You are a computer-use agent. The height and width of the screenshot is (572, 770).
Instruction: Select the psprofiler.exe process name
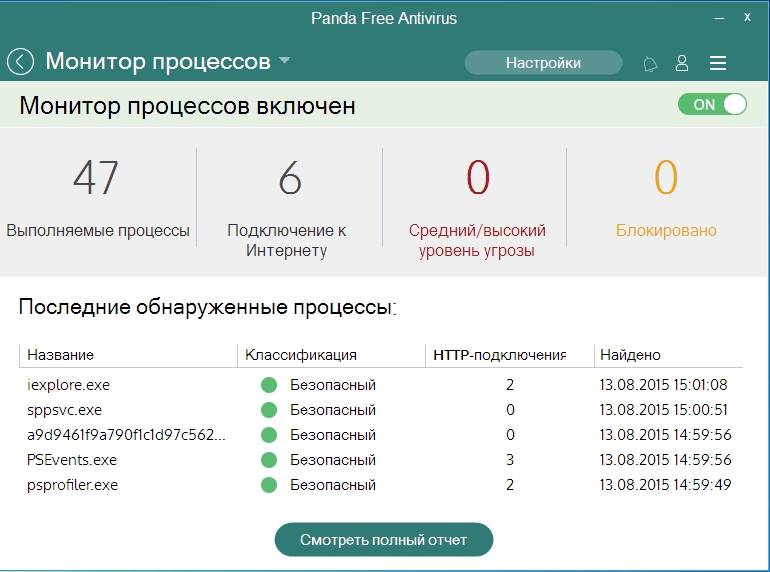[x=72, y=485]
